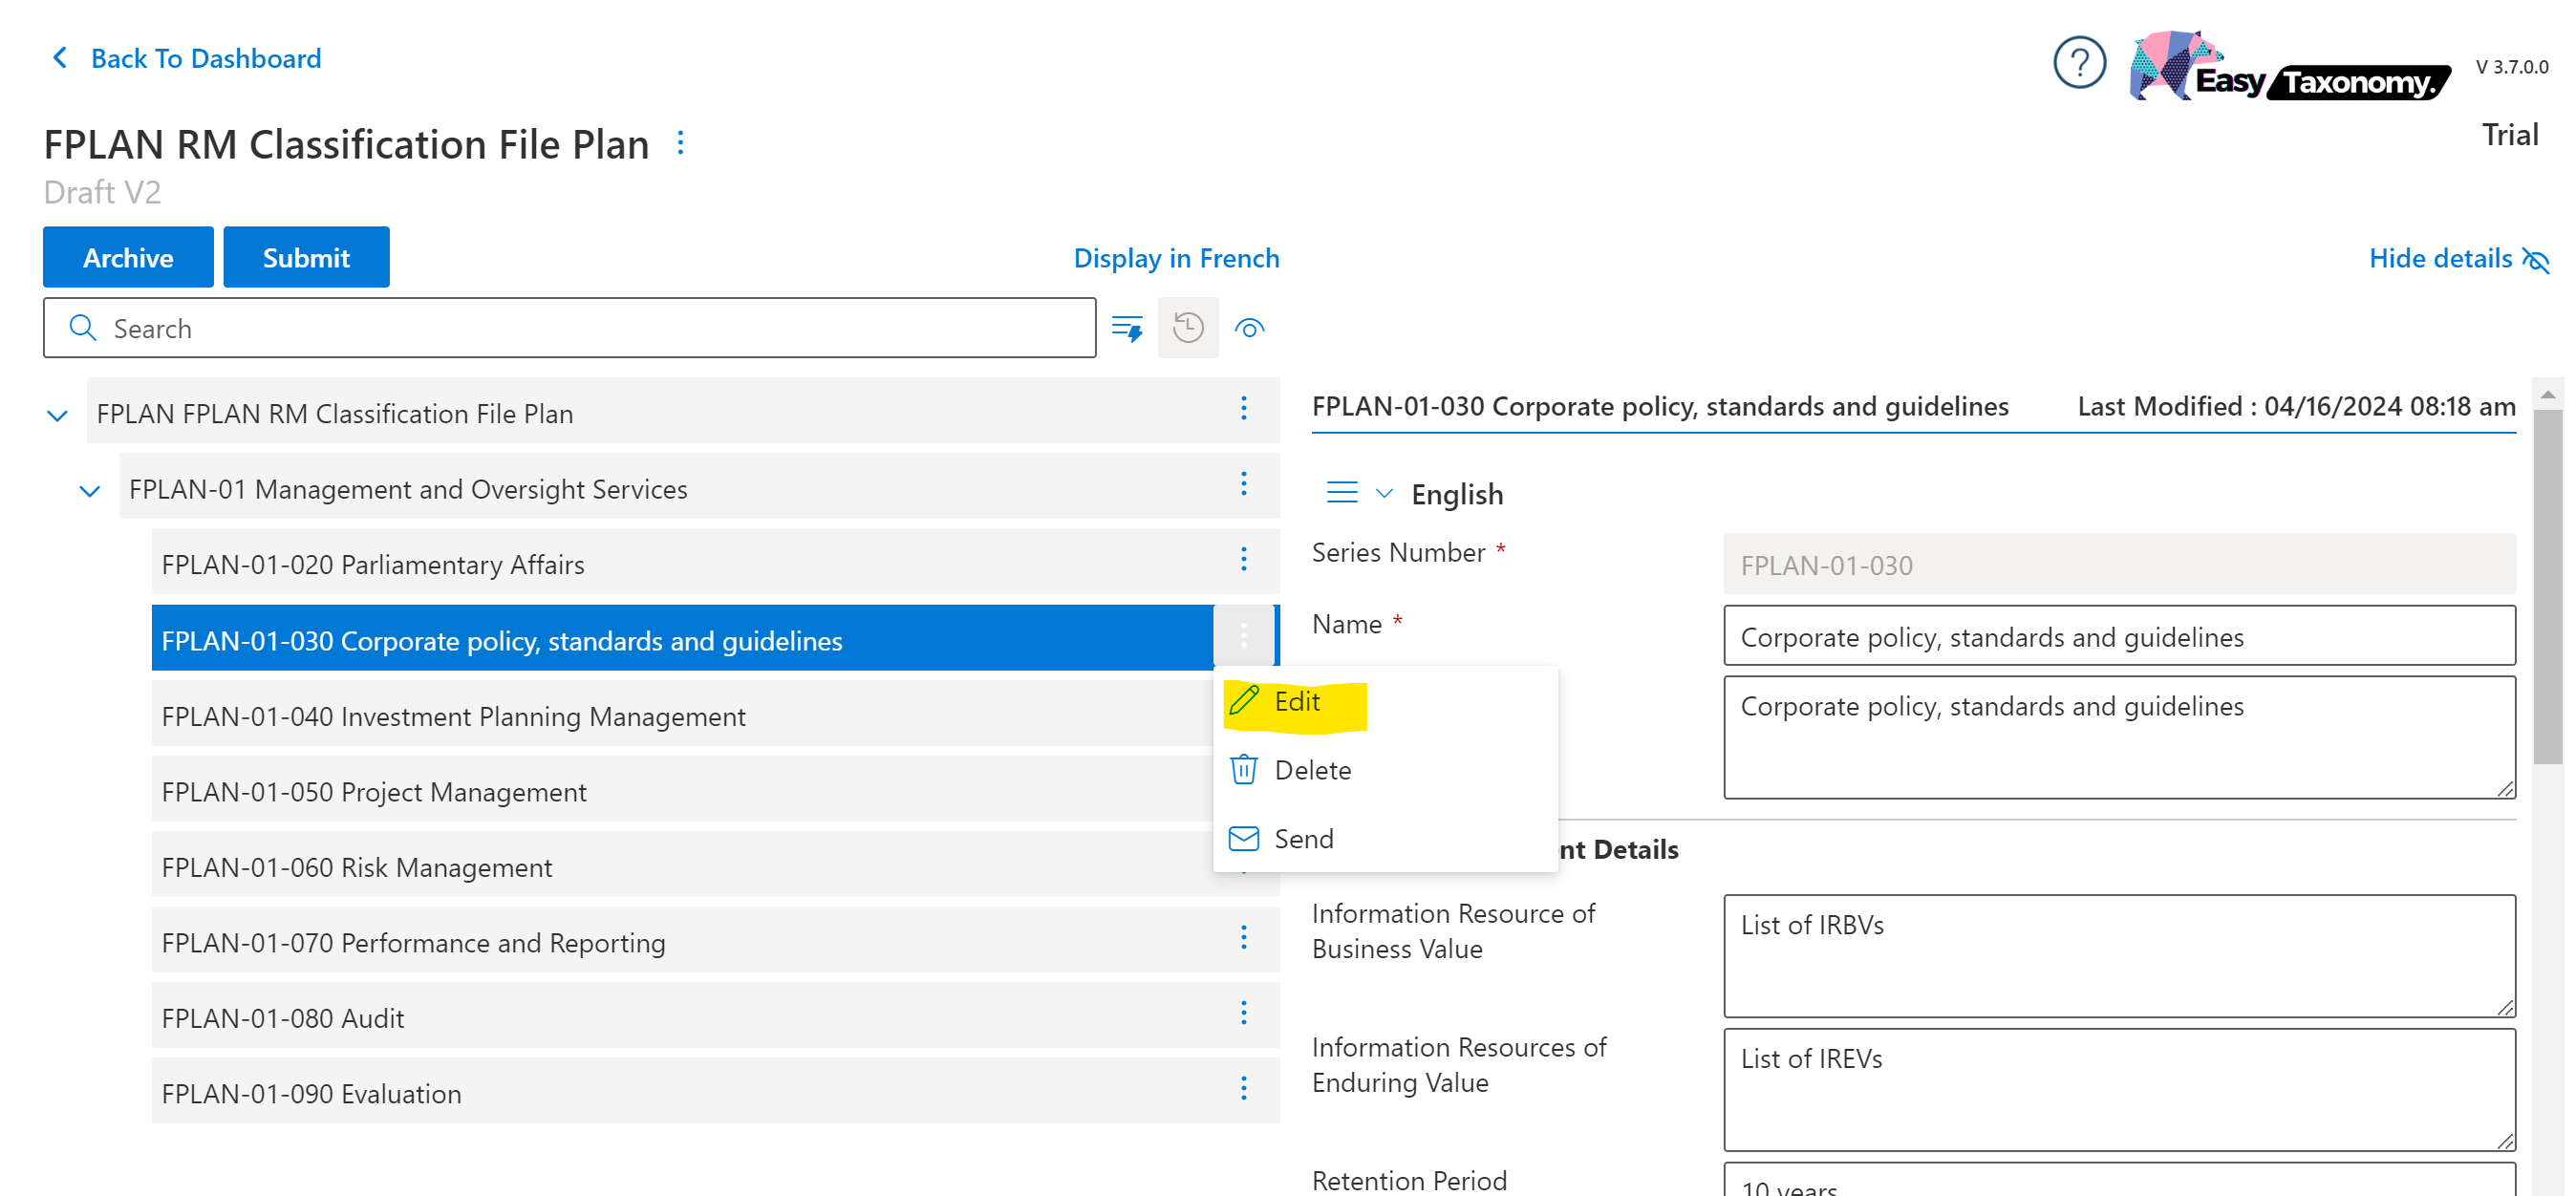Choose Delete from the context menu
2576x1196 pixels.
coord(1311,770)
